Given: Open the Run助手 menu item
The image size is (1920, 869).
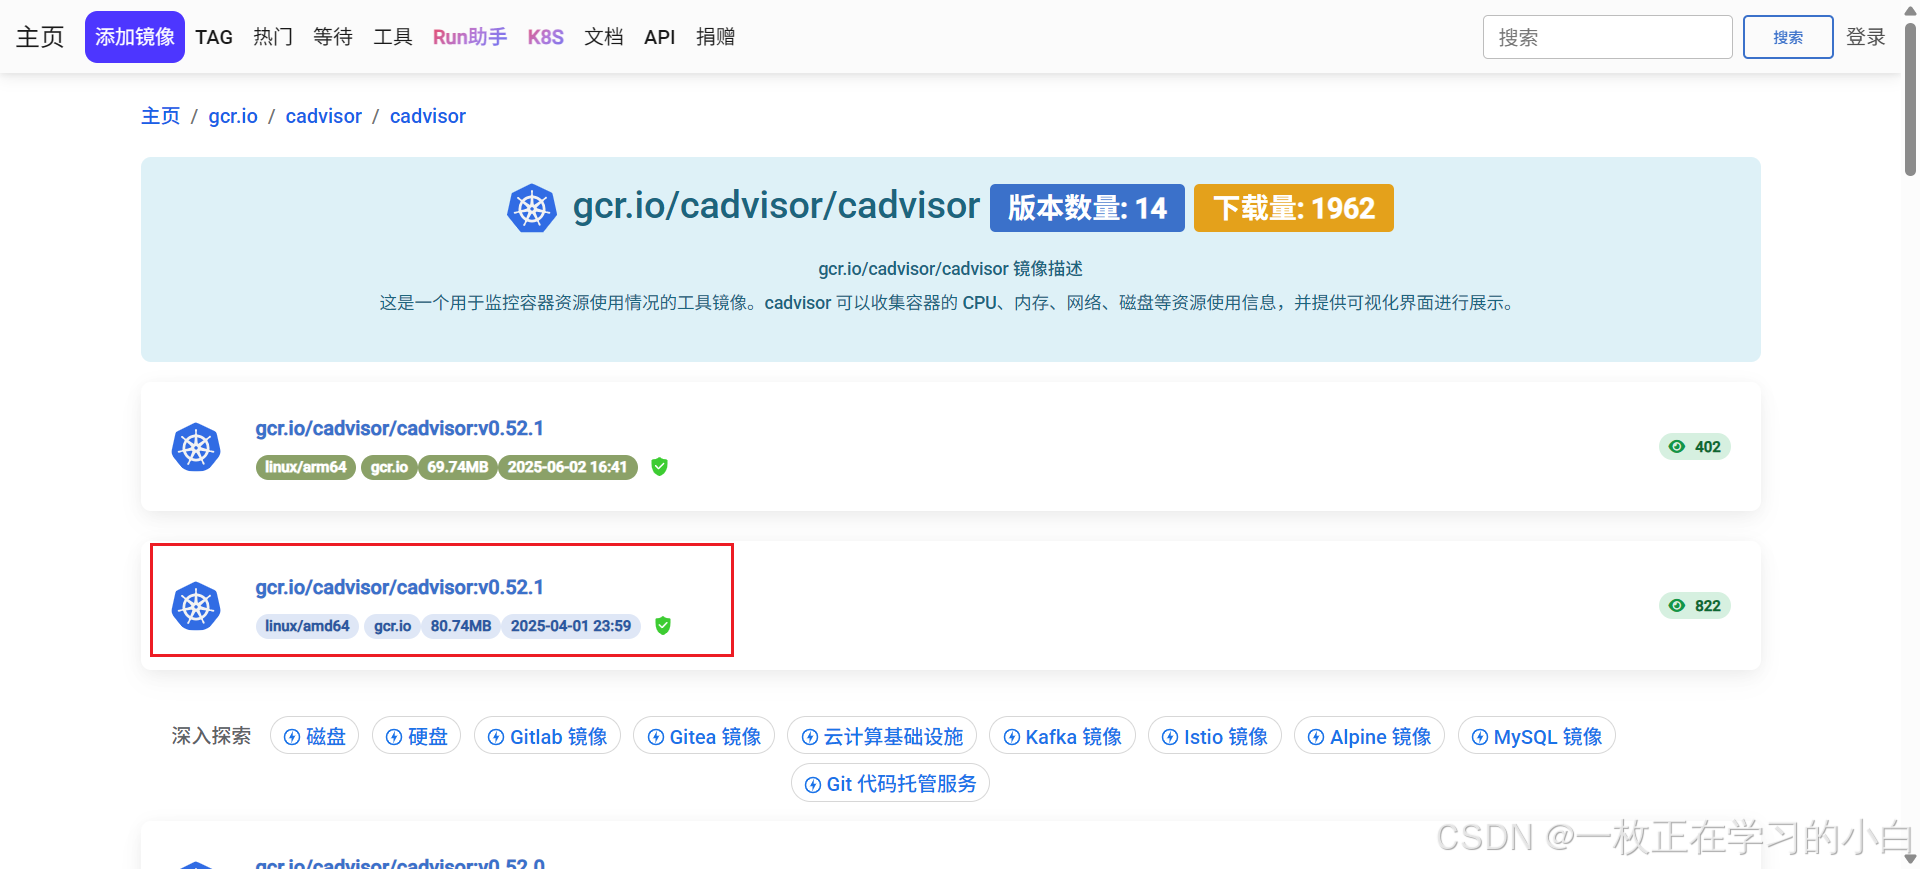Looking at the screenshot, I should click(470, 37).
